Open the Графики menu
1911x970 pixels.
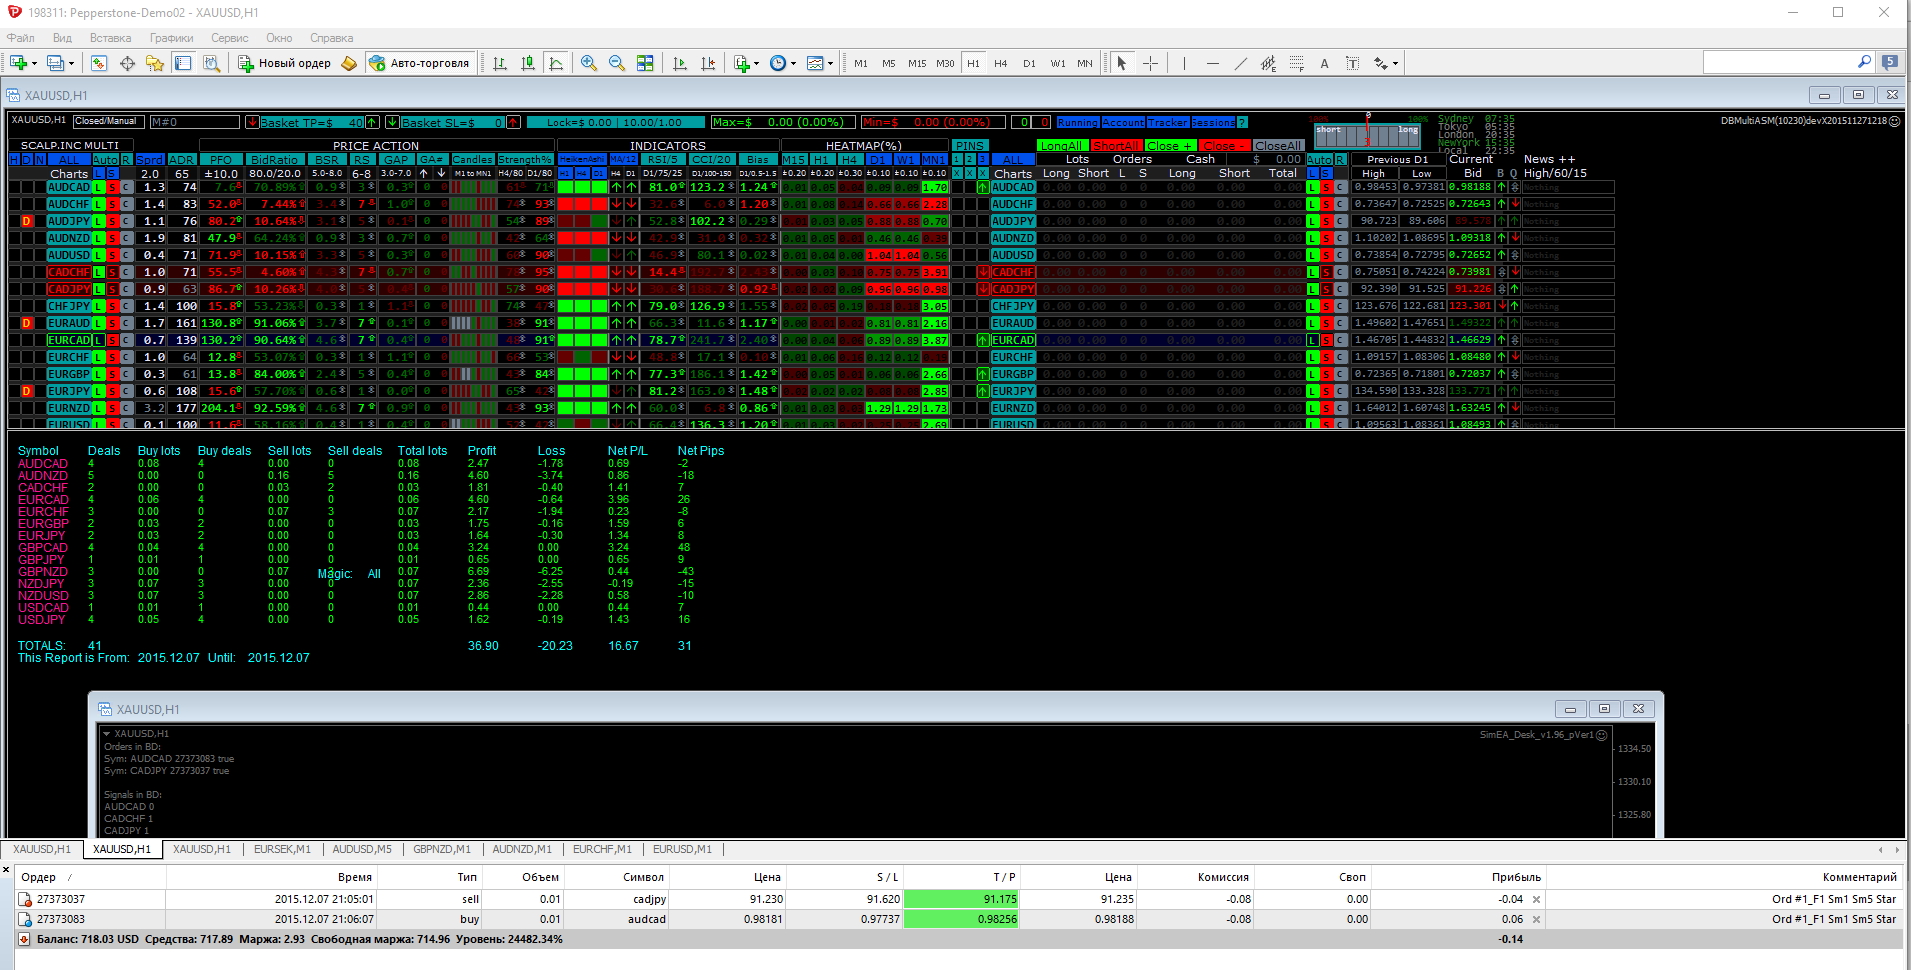(171, 38)
